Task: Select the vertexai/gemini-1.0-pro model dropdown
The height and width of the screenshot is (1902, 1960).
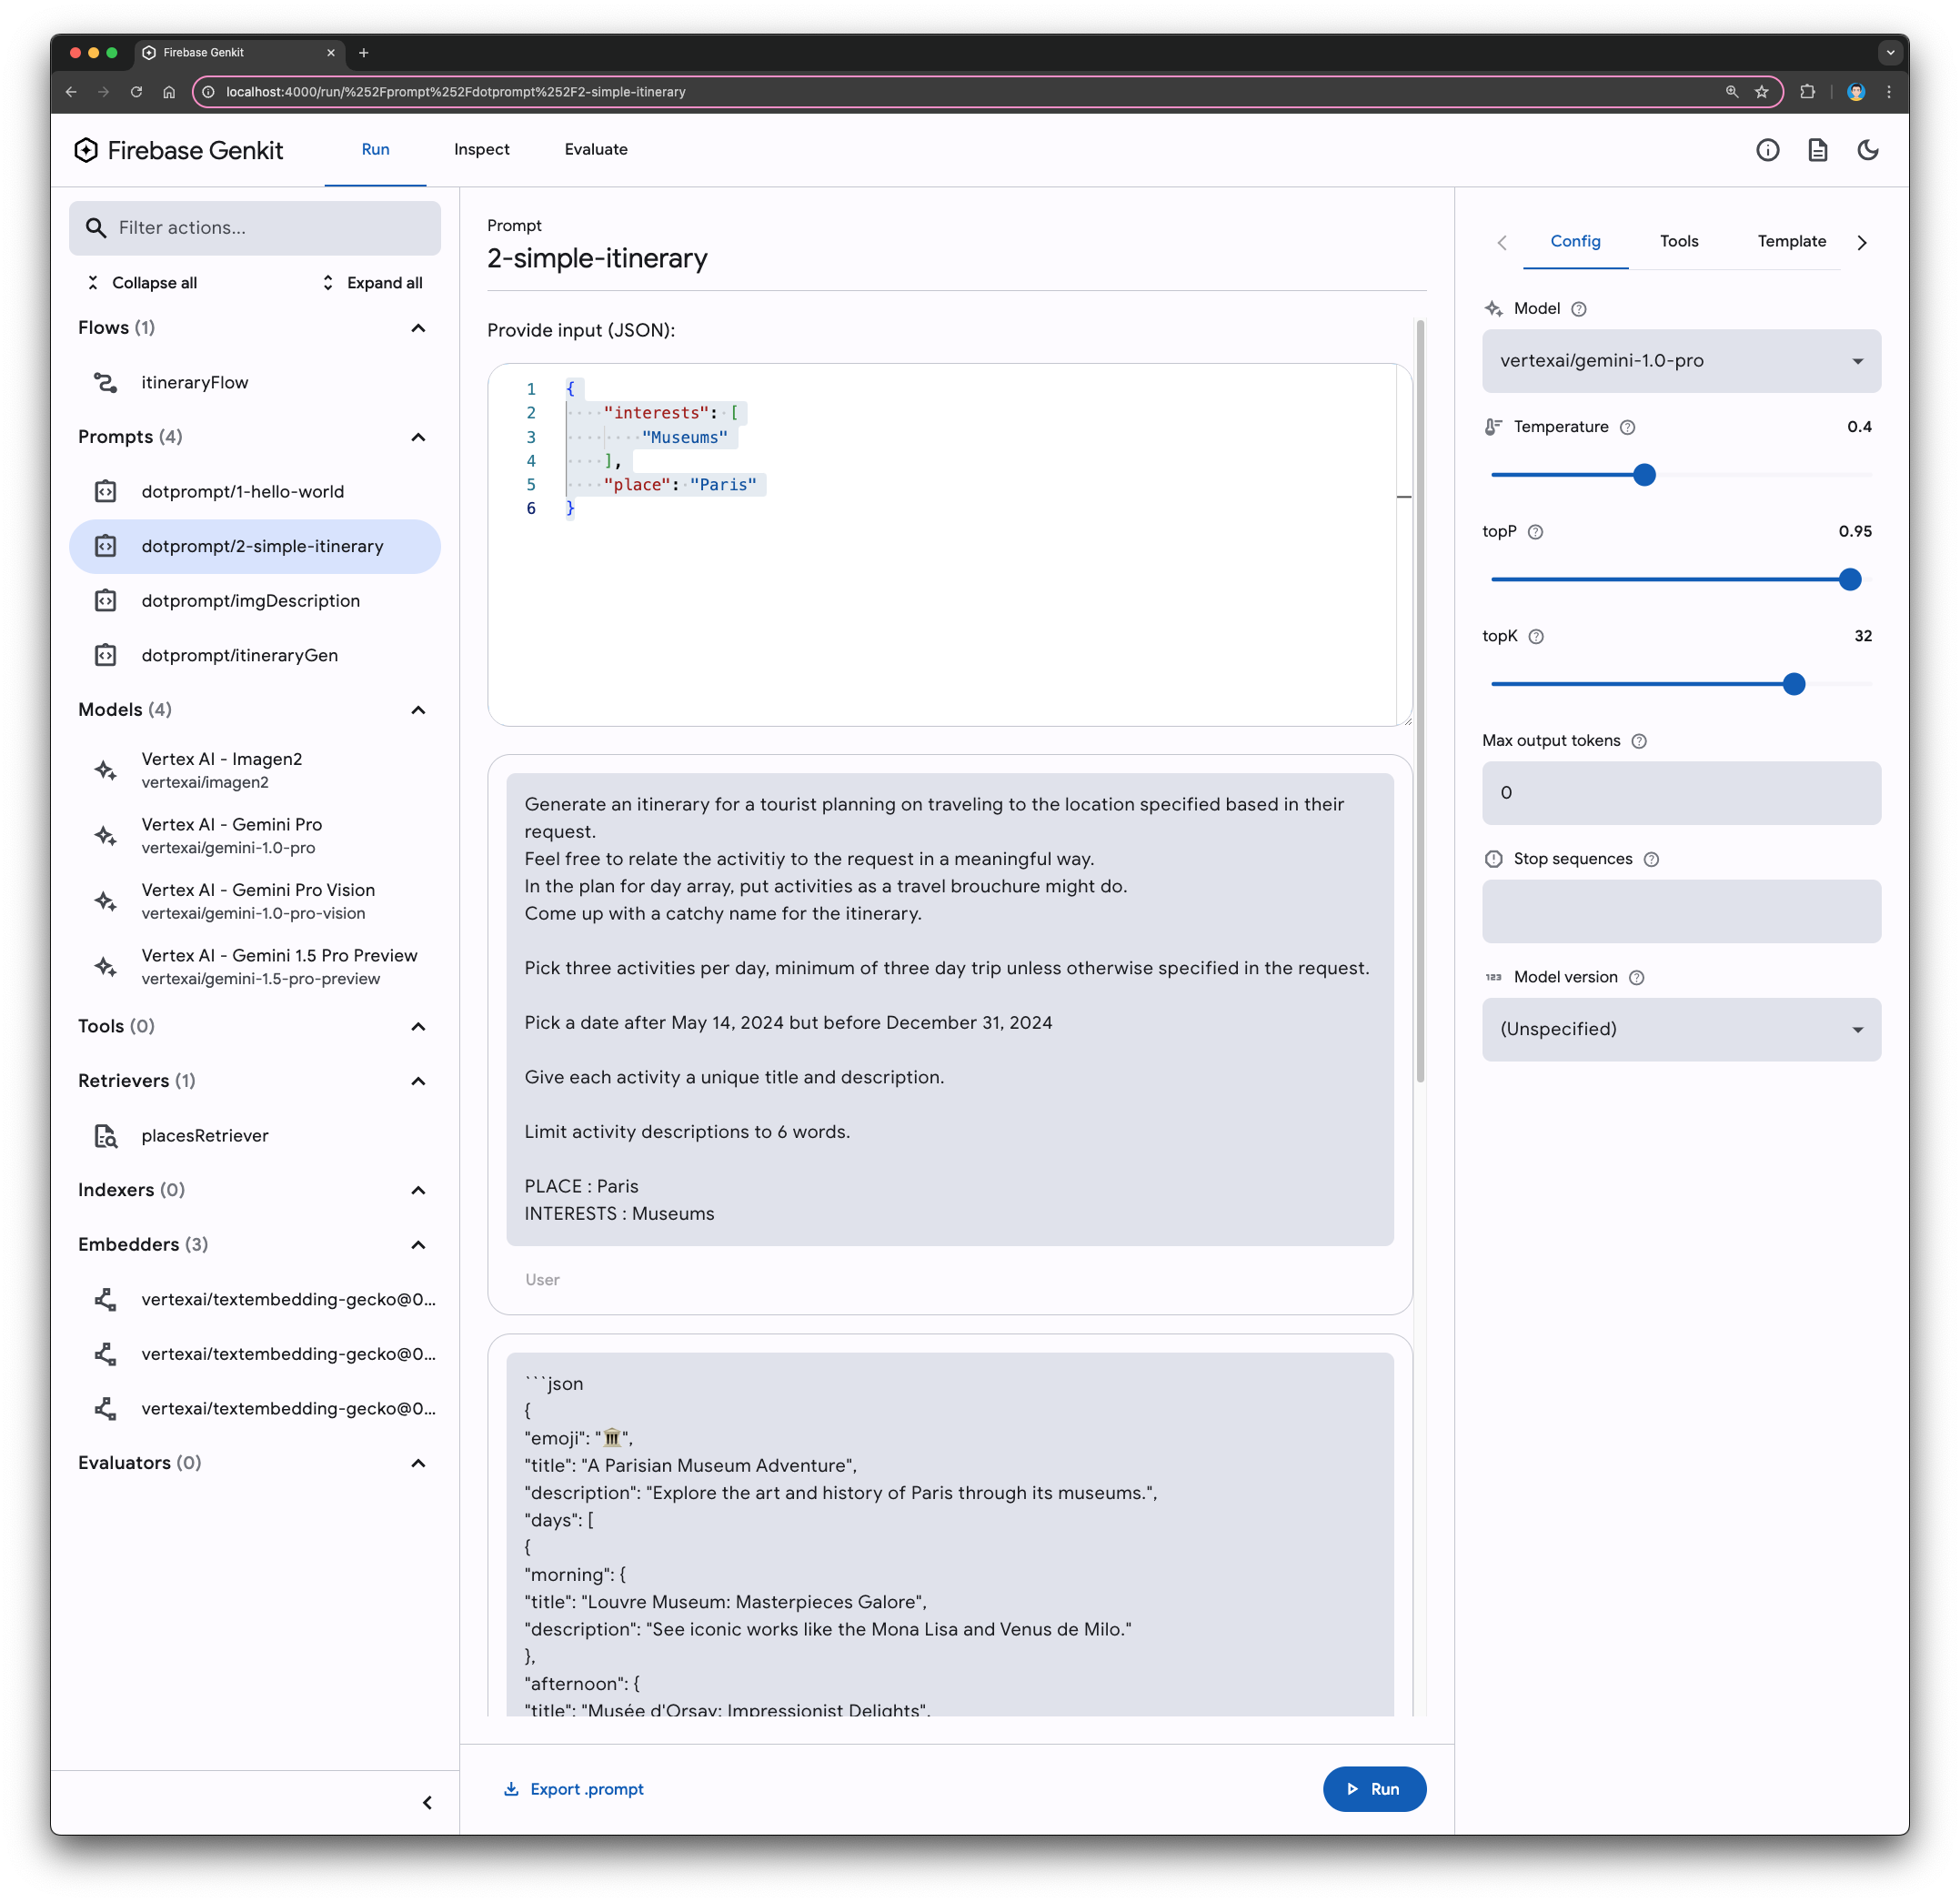Action: pyautogui.click(x=1678, y=360)
